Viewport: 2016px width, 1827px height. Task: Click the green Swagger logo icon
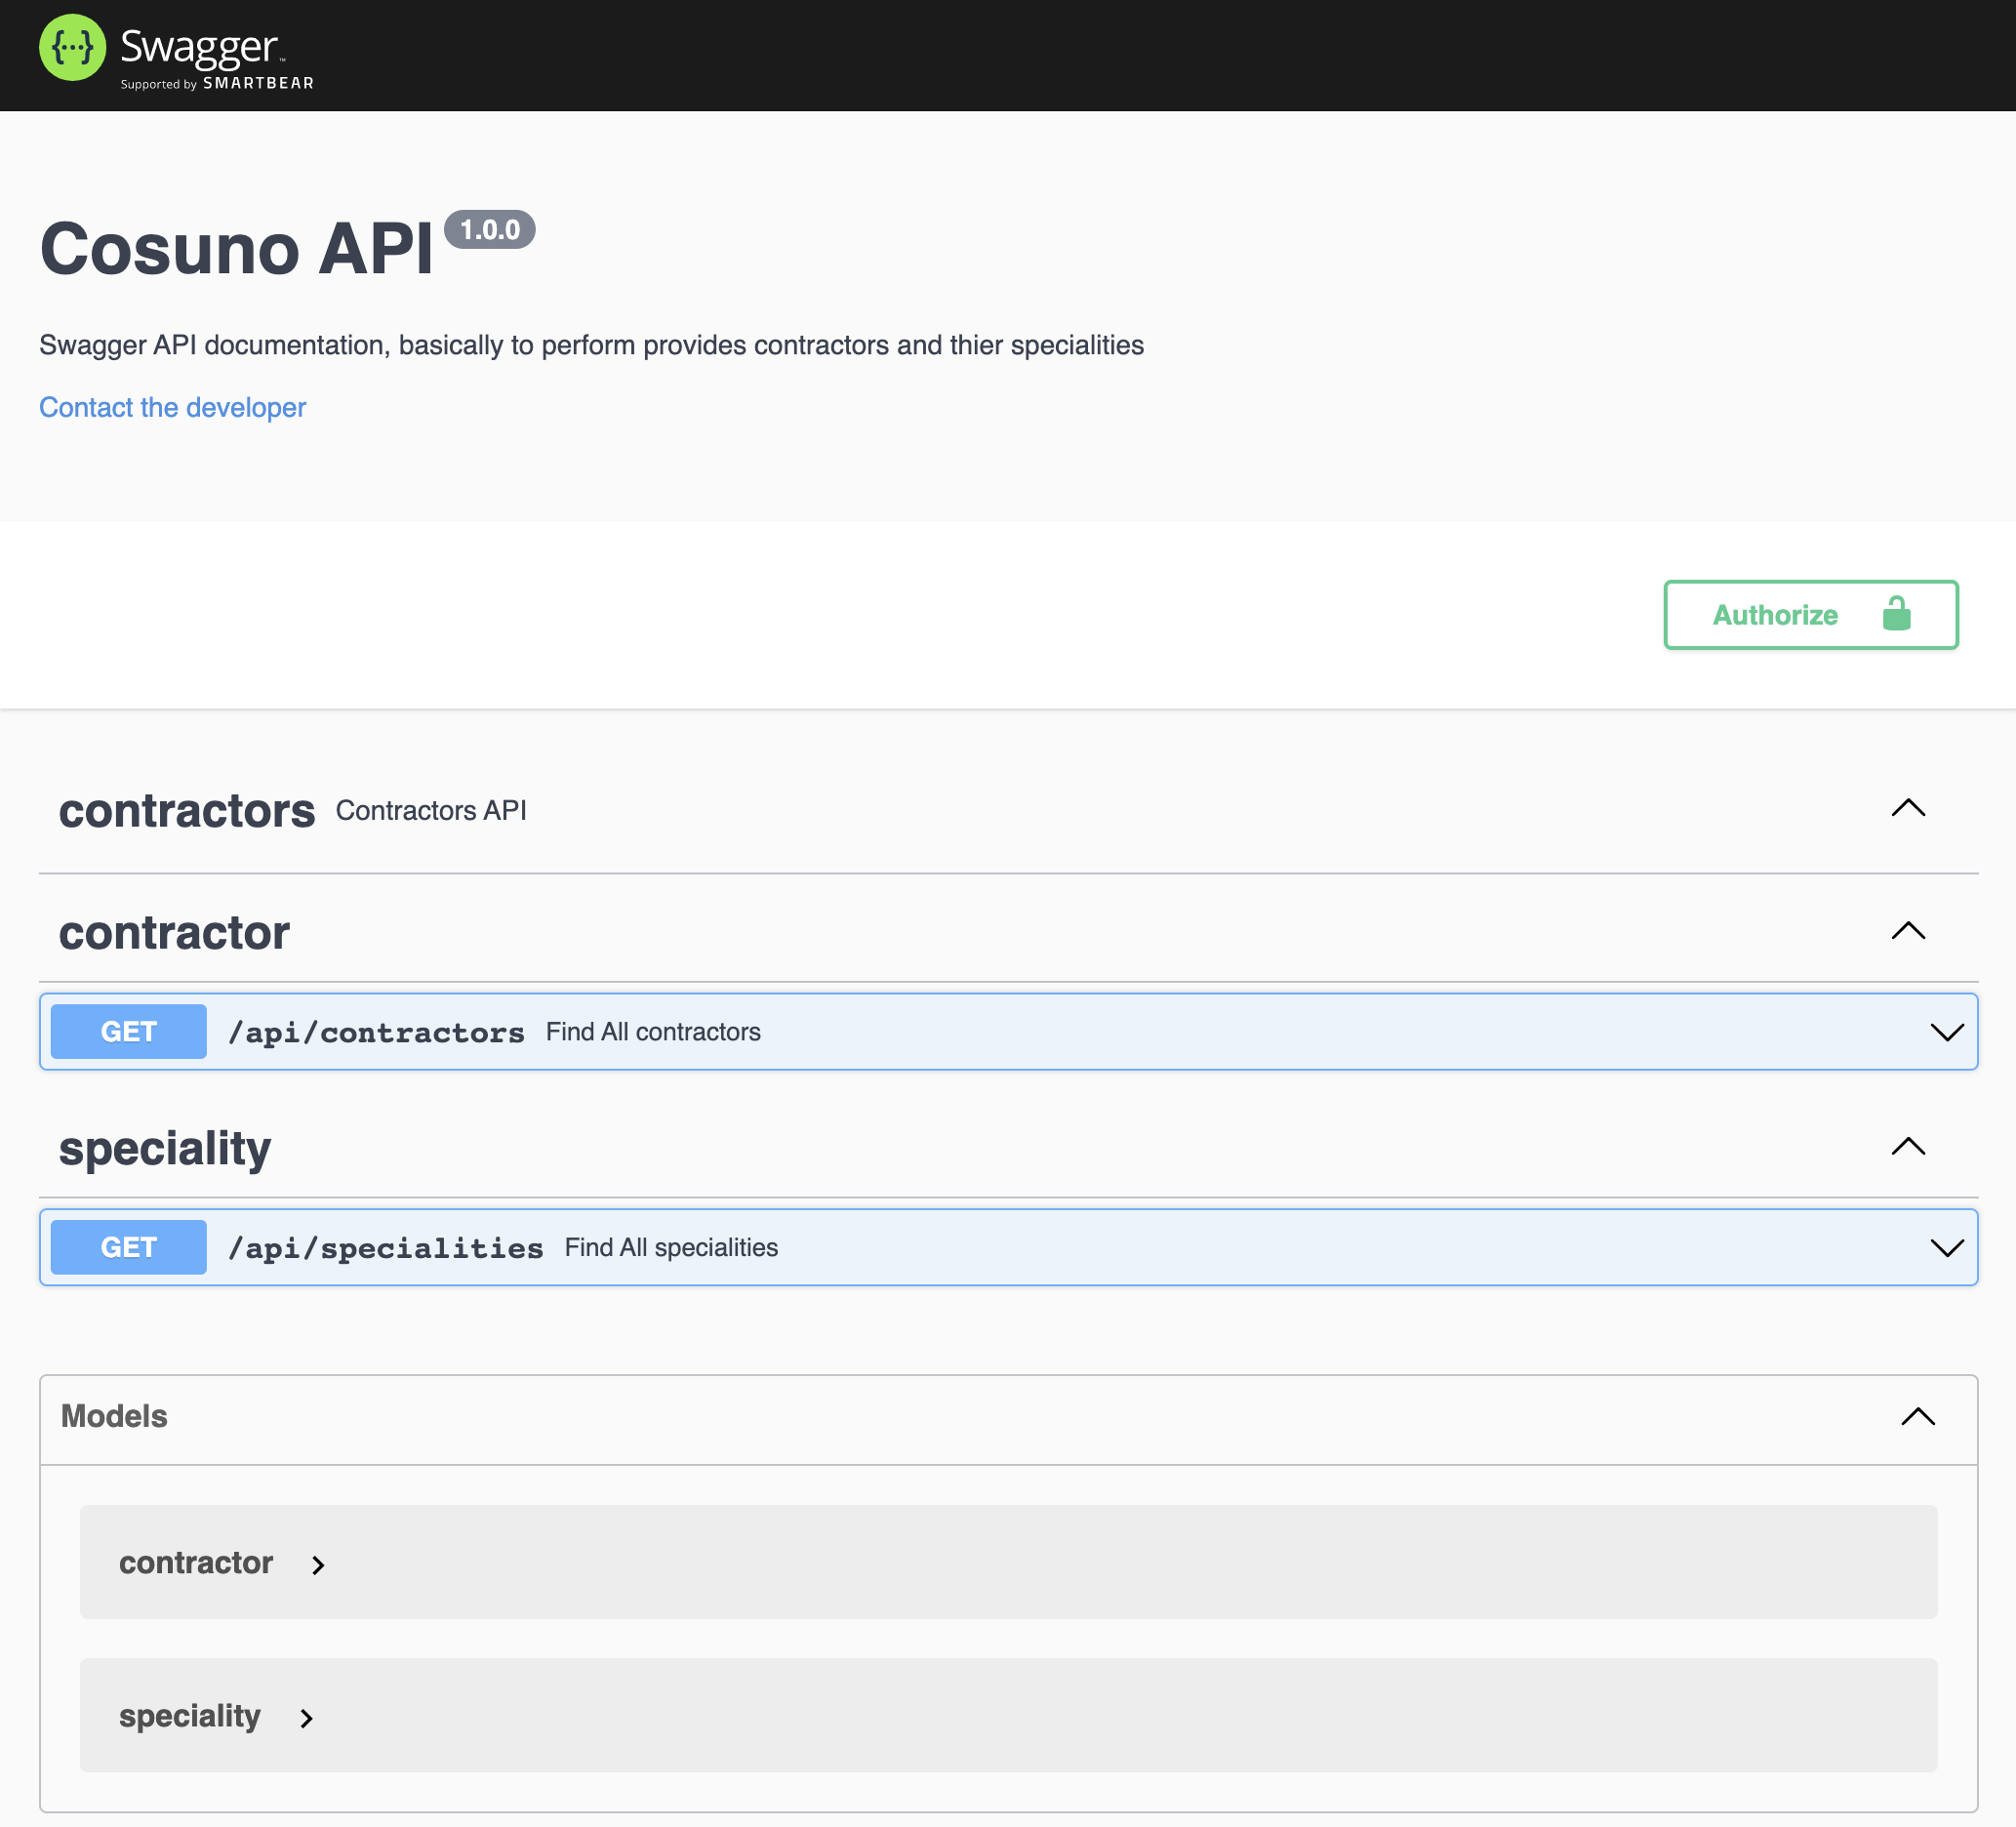(72, 47)
